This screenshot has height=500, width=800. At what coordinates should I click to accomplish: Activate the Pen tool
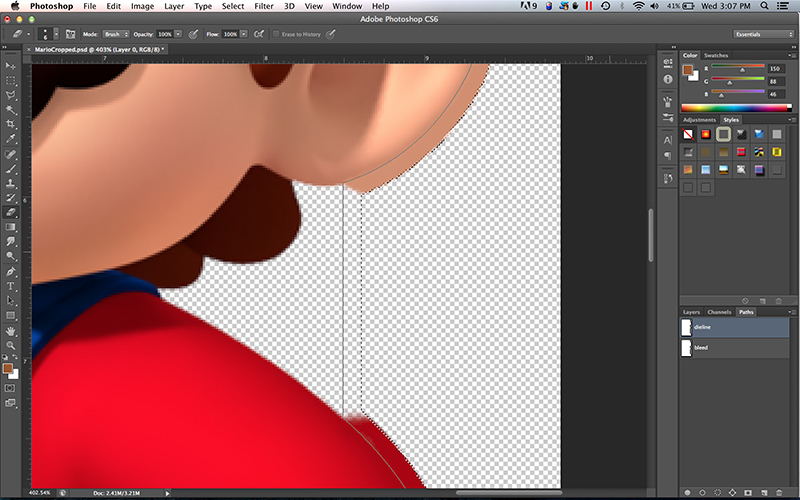click(10, 271)
